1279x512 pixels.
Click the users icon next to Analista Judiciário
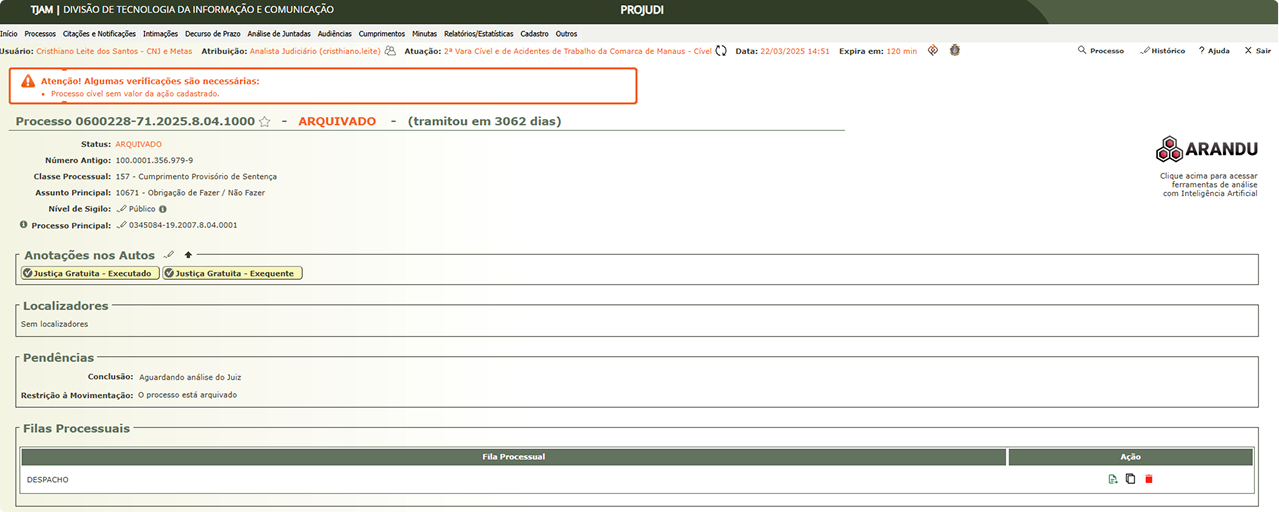390,51
